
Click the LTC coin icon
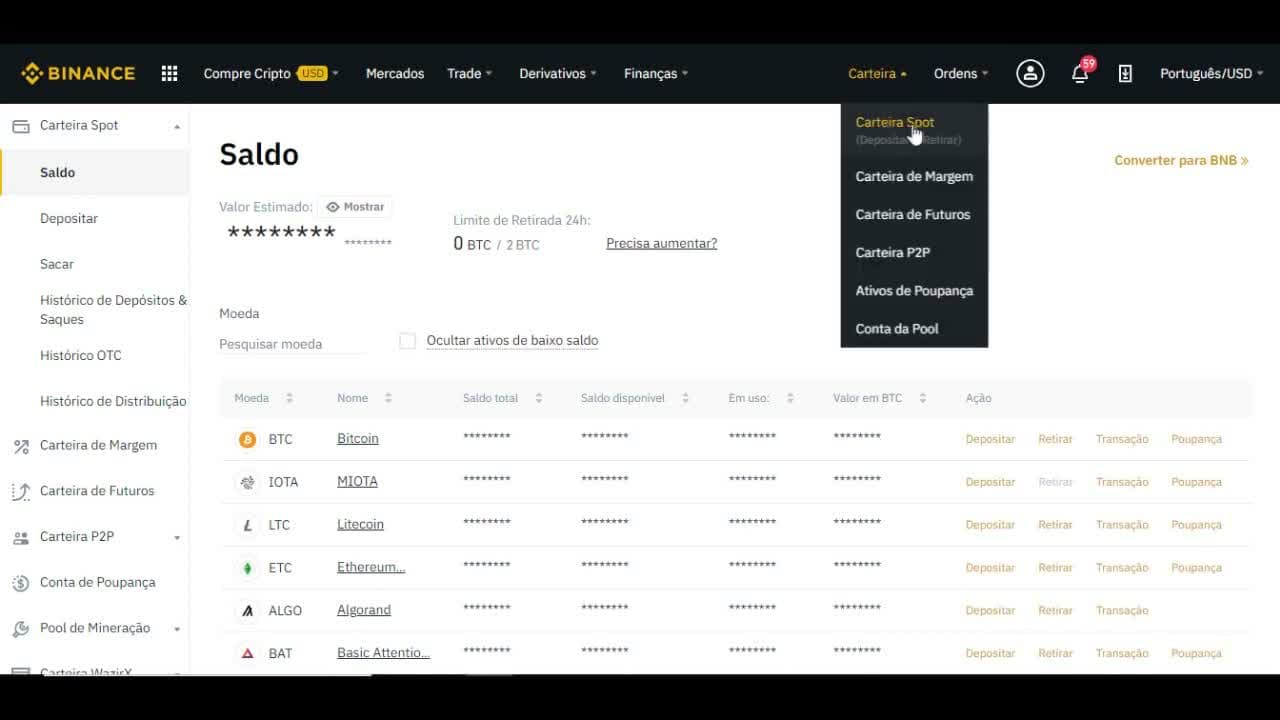pyautogui.click(x=247, y=525)
